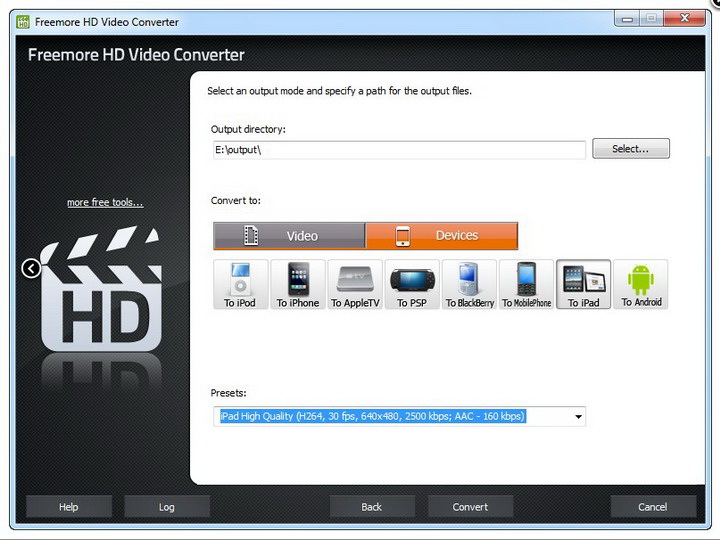The height and width of the screenshot is (540, 720).
Task: Open the Presets dropdown arrow
Action: click(578, 416)
